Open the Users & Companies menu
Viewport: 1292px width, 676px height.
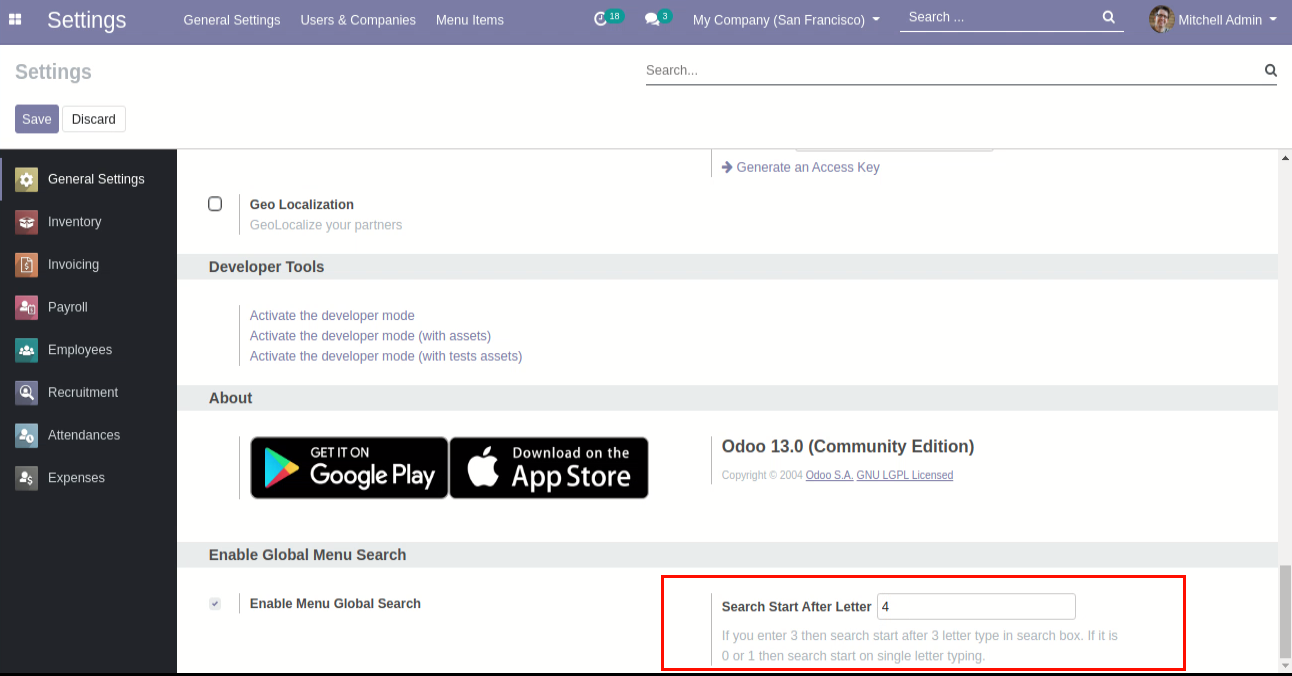pos(358,20)
